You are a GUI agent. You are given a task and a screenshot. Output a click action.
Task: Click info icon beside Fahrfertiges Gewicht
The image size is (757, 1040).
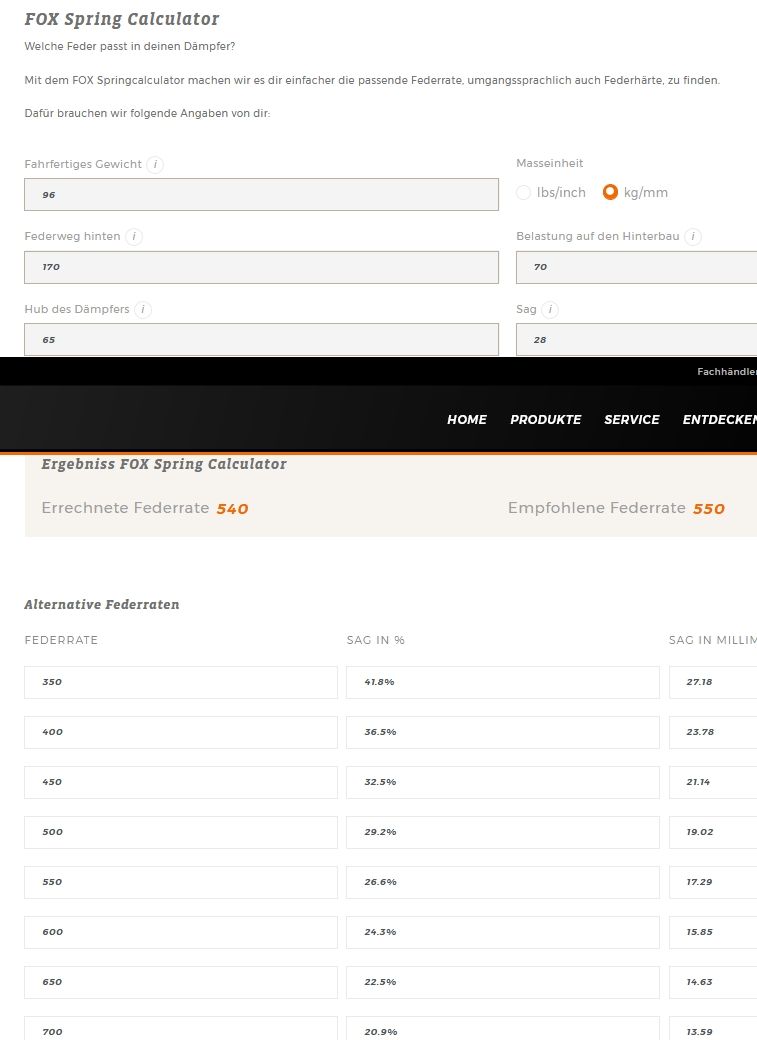(155, 164)
